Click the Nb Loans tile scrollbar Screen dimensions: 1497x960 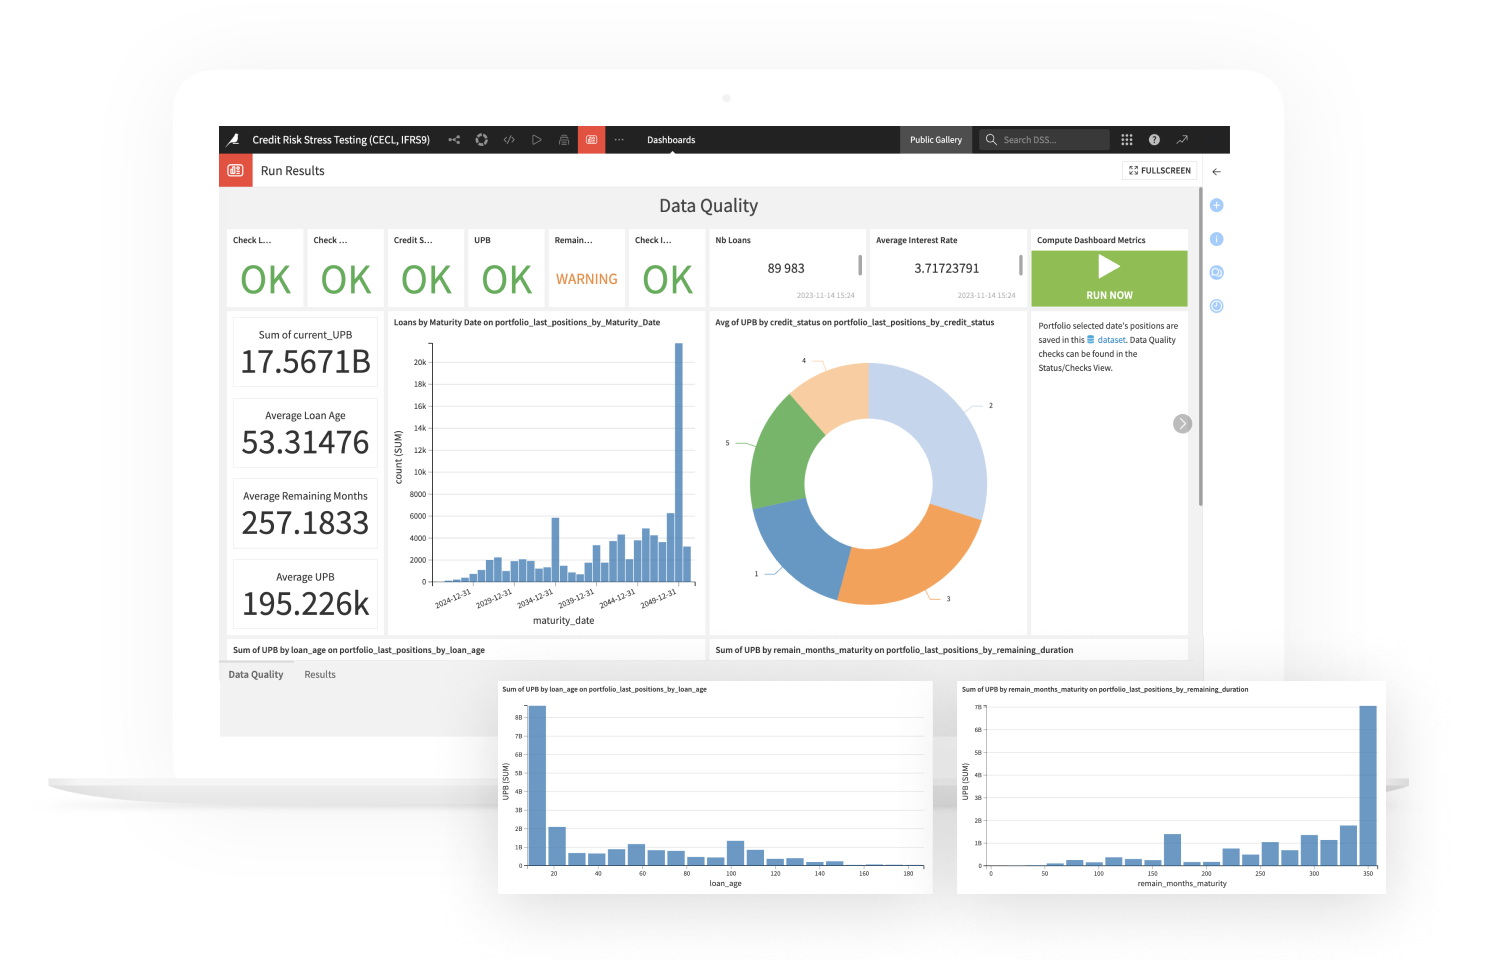(860, 265)
